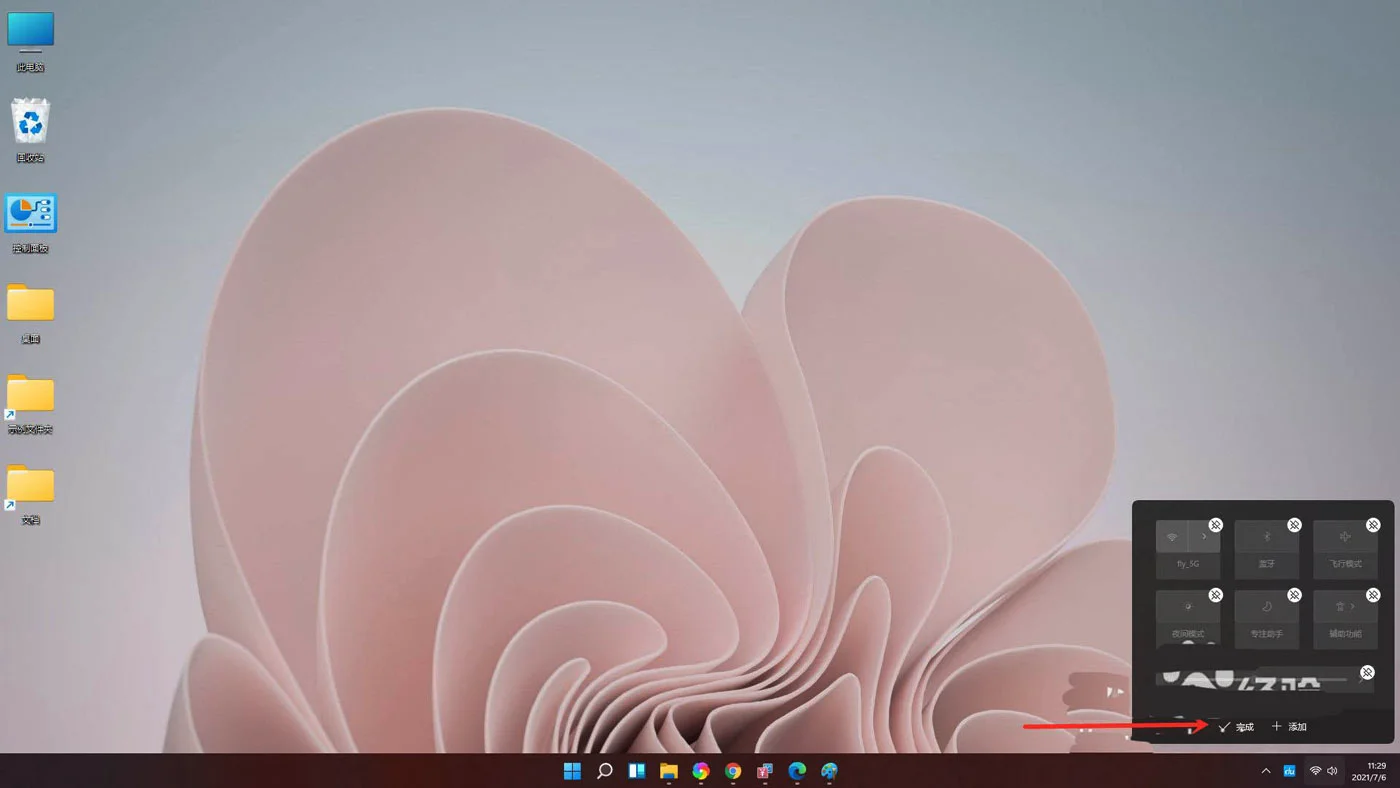Unpin the Focus assist tile
The width and height of the screenshot is (1400, 788).
coord(1294,595)
